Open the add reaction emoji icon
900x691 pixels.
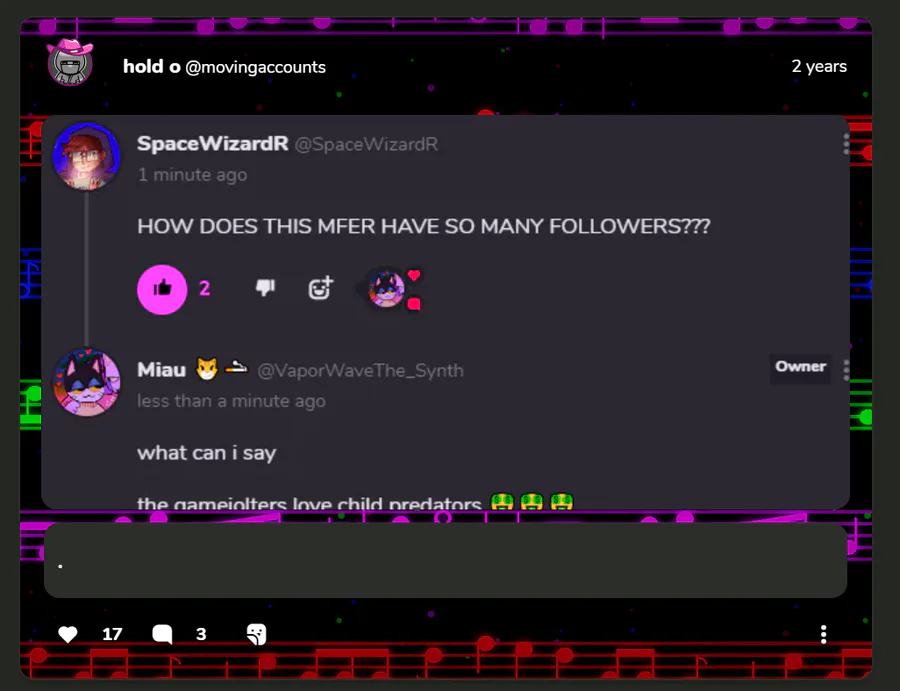(320, 288)
